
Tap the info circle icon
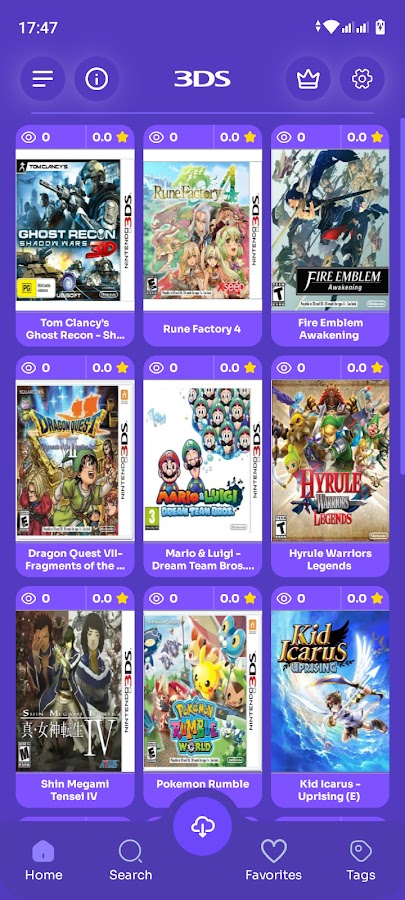(97, 79)
